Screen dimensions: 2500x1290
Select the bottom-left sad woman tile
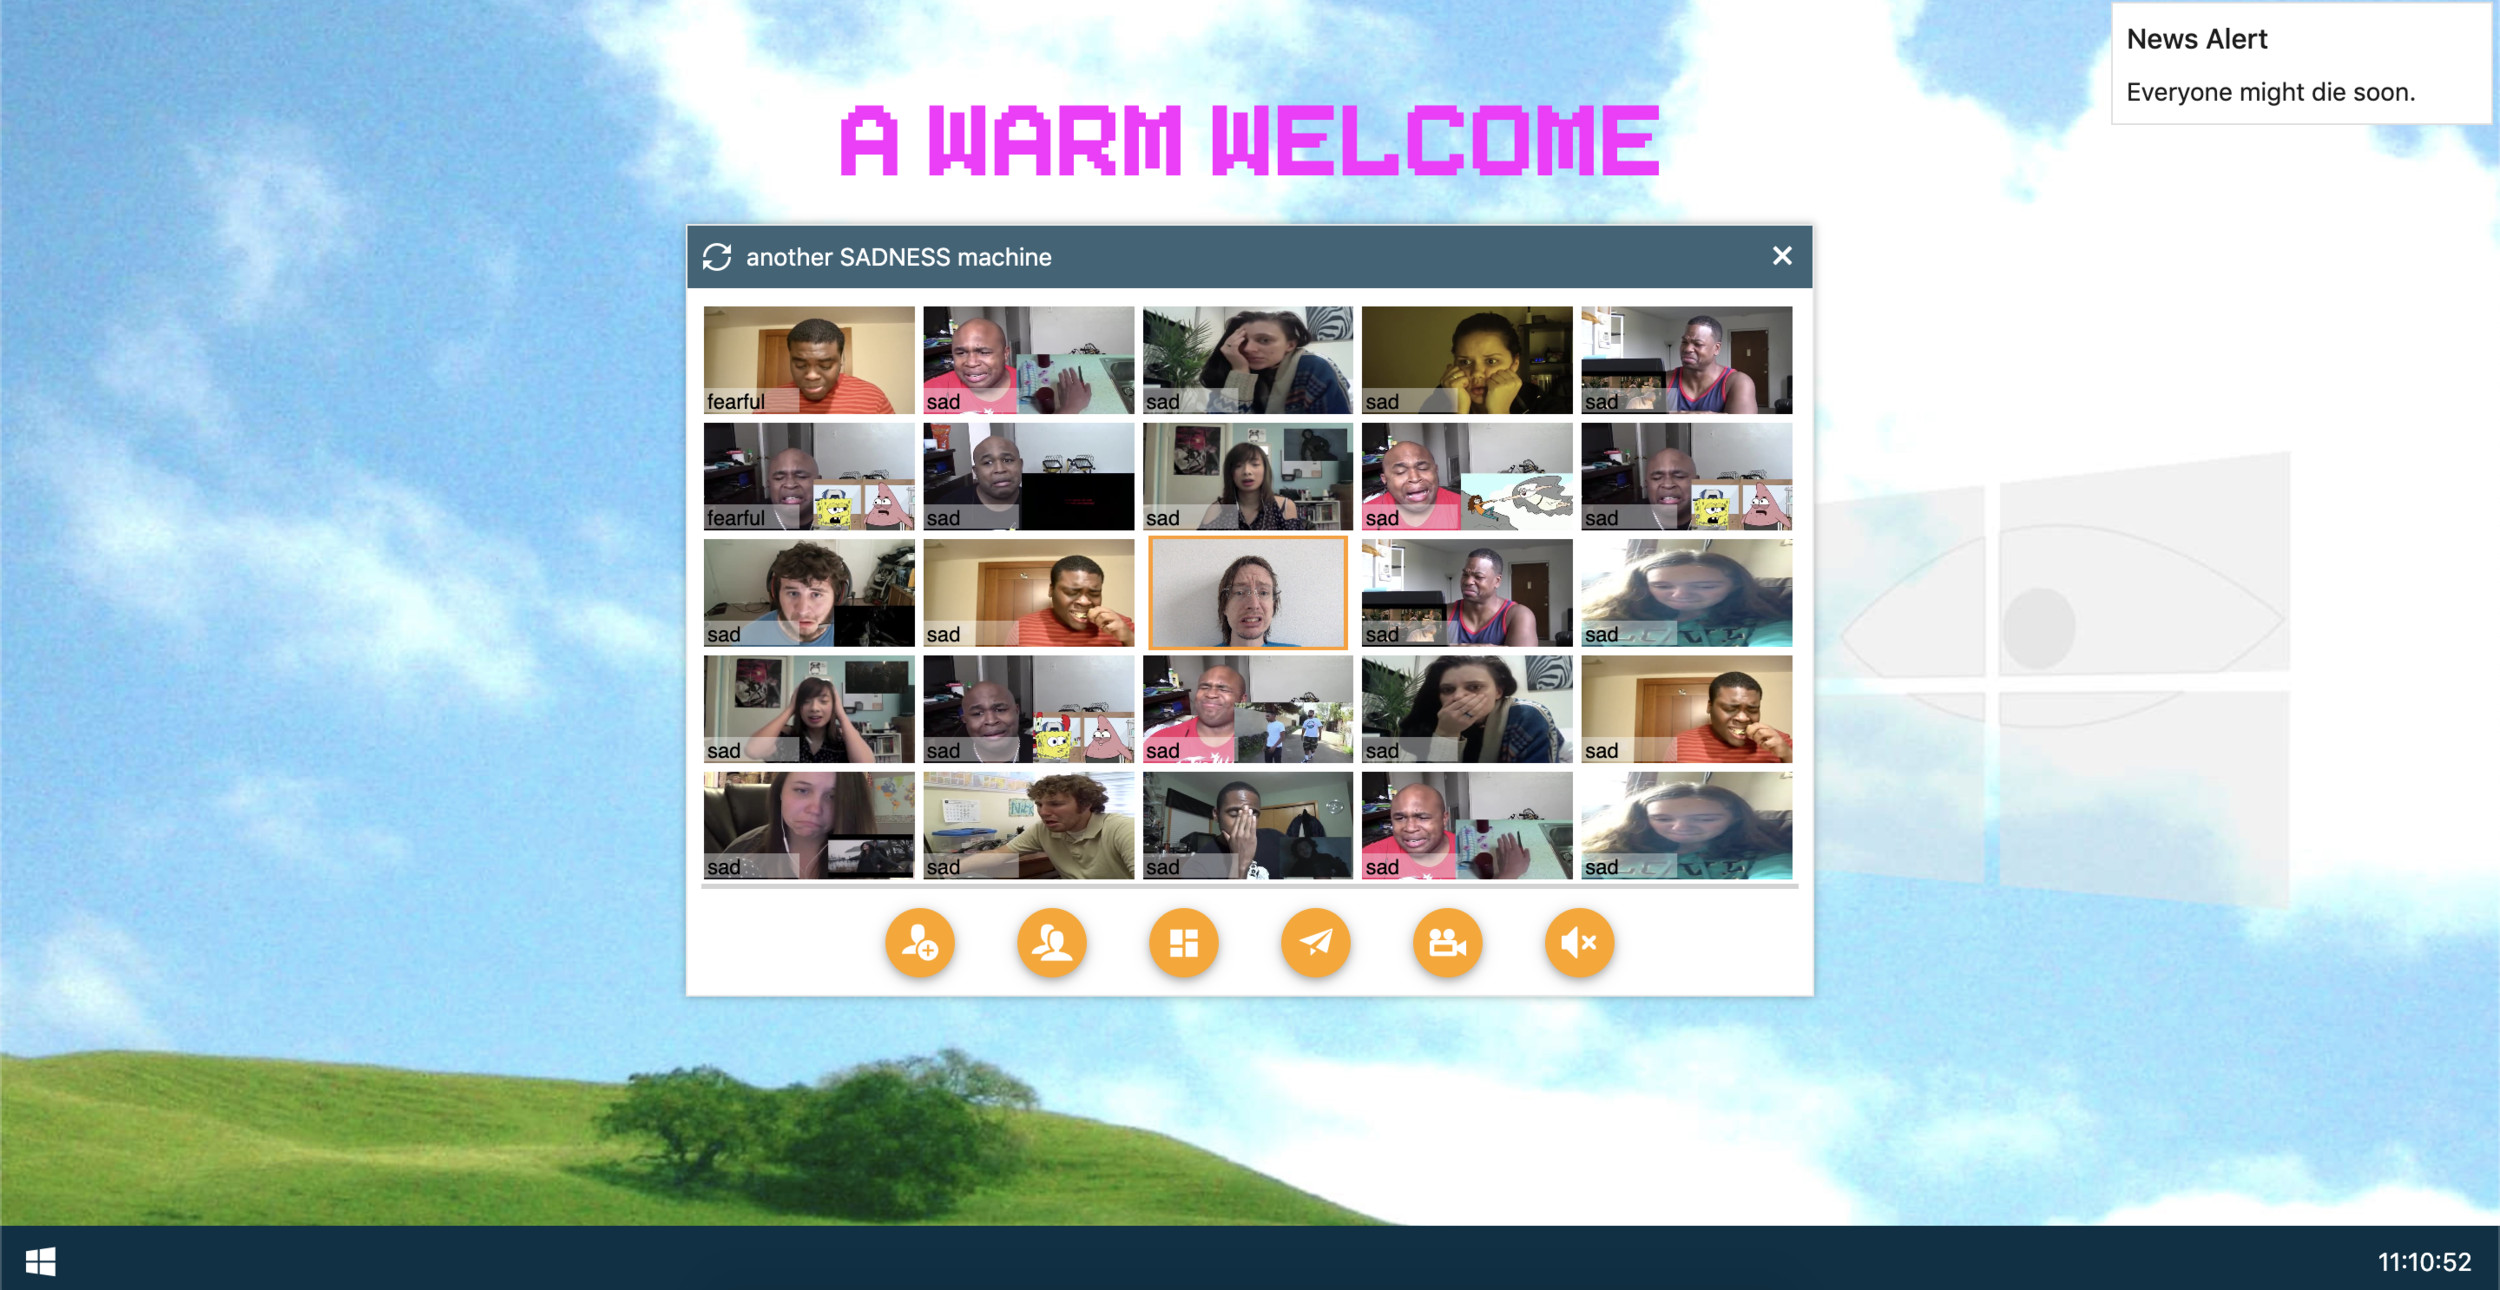click(808, 825)
